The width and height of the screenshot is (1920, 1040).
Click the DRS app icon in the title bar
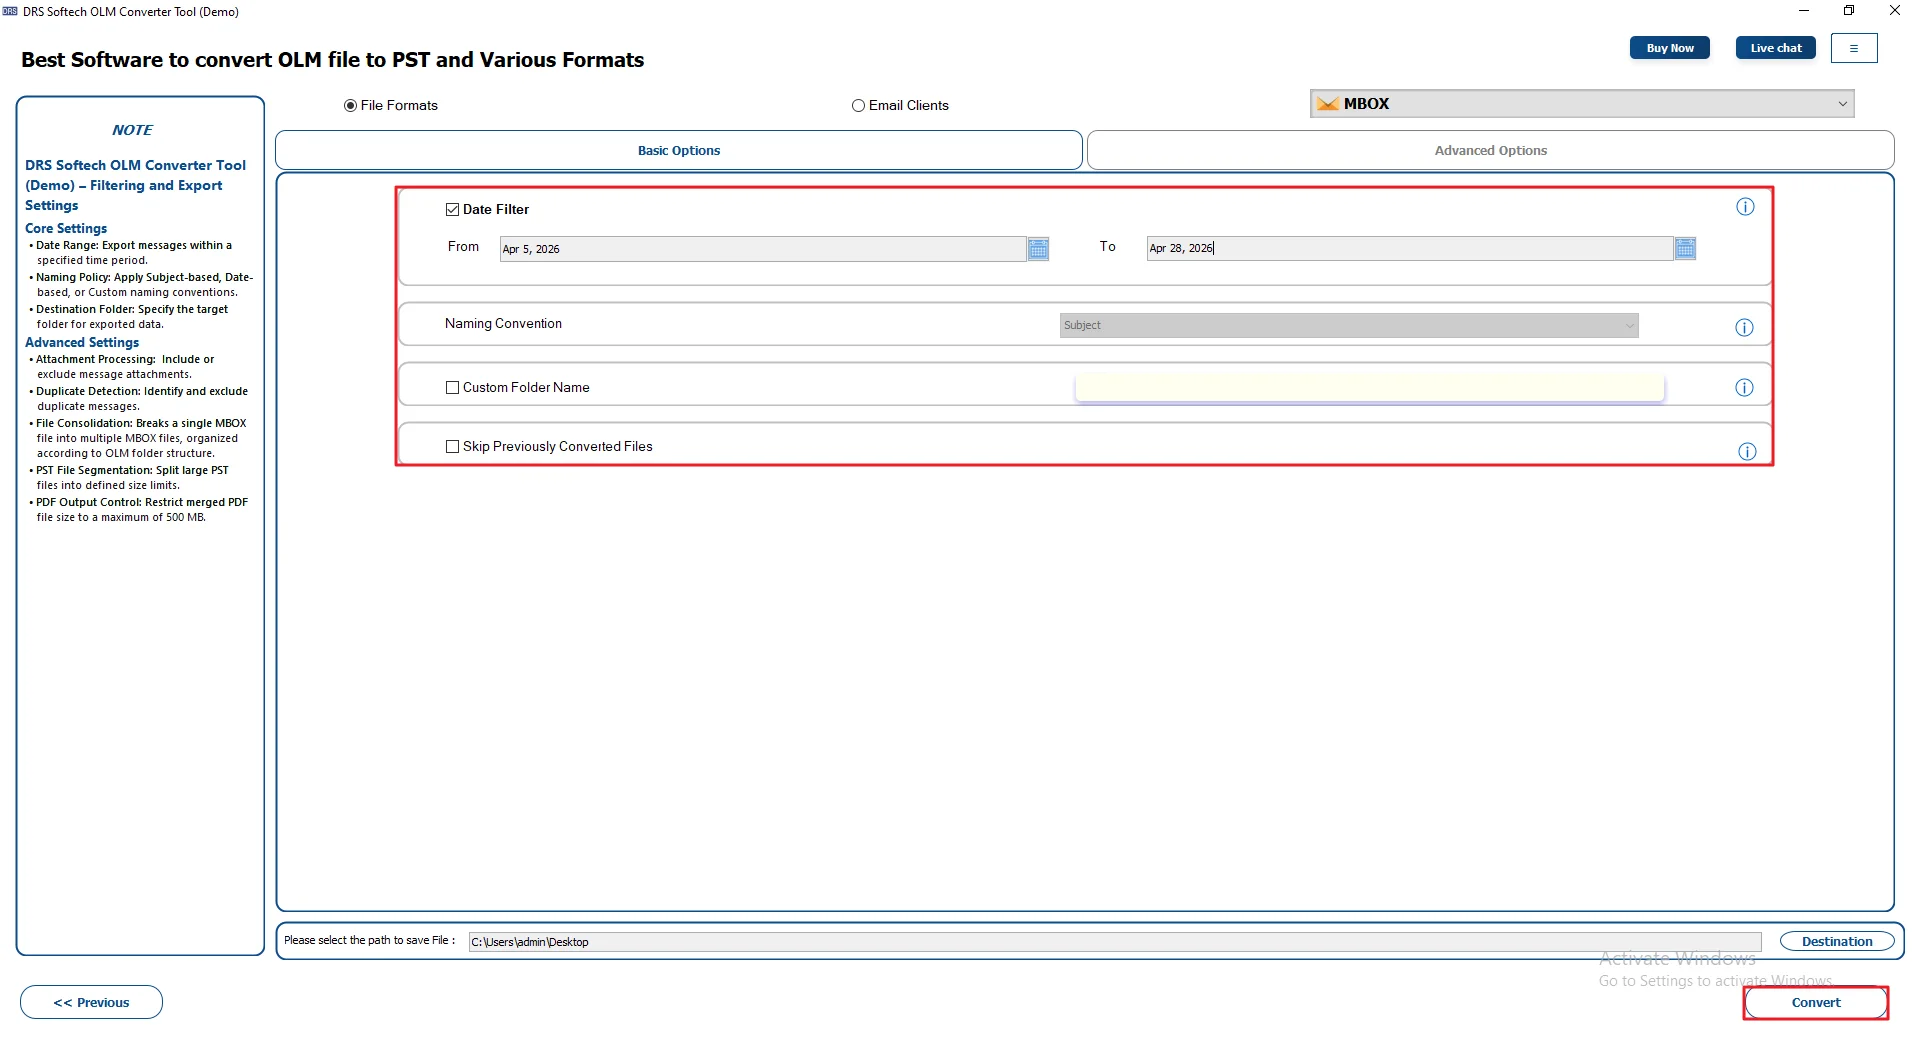tap(10, 11)
